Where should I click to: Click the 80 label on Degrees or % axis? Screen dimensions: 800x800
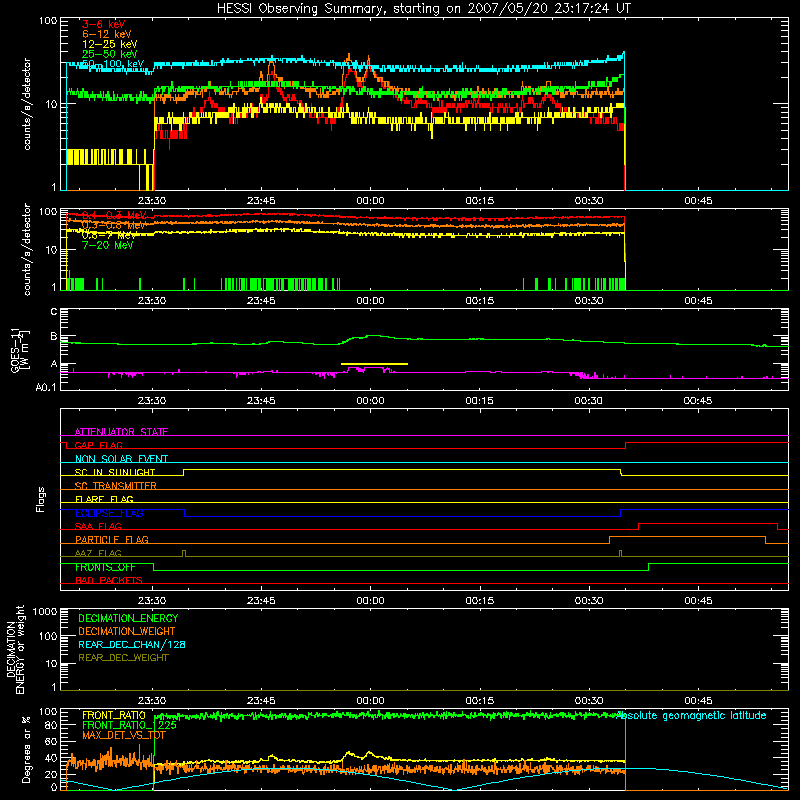[x=51, y=724]
